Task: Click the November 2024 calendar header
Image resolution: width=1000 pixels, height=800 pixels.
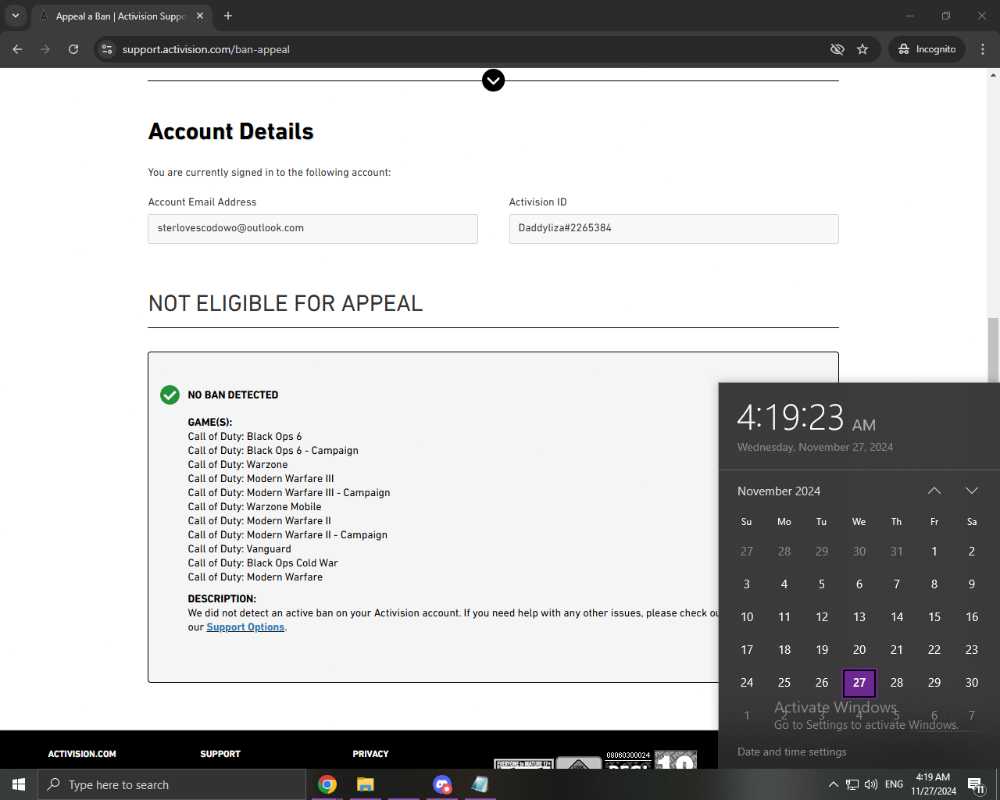Action: click(x=779, y=491)
